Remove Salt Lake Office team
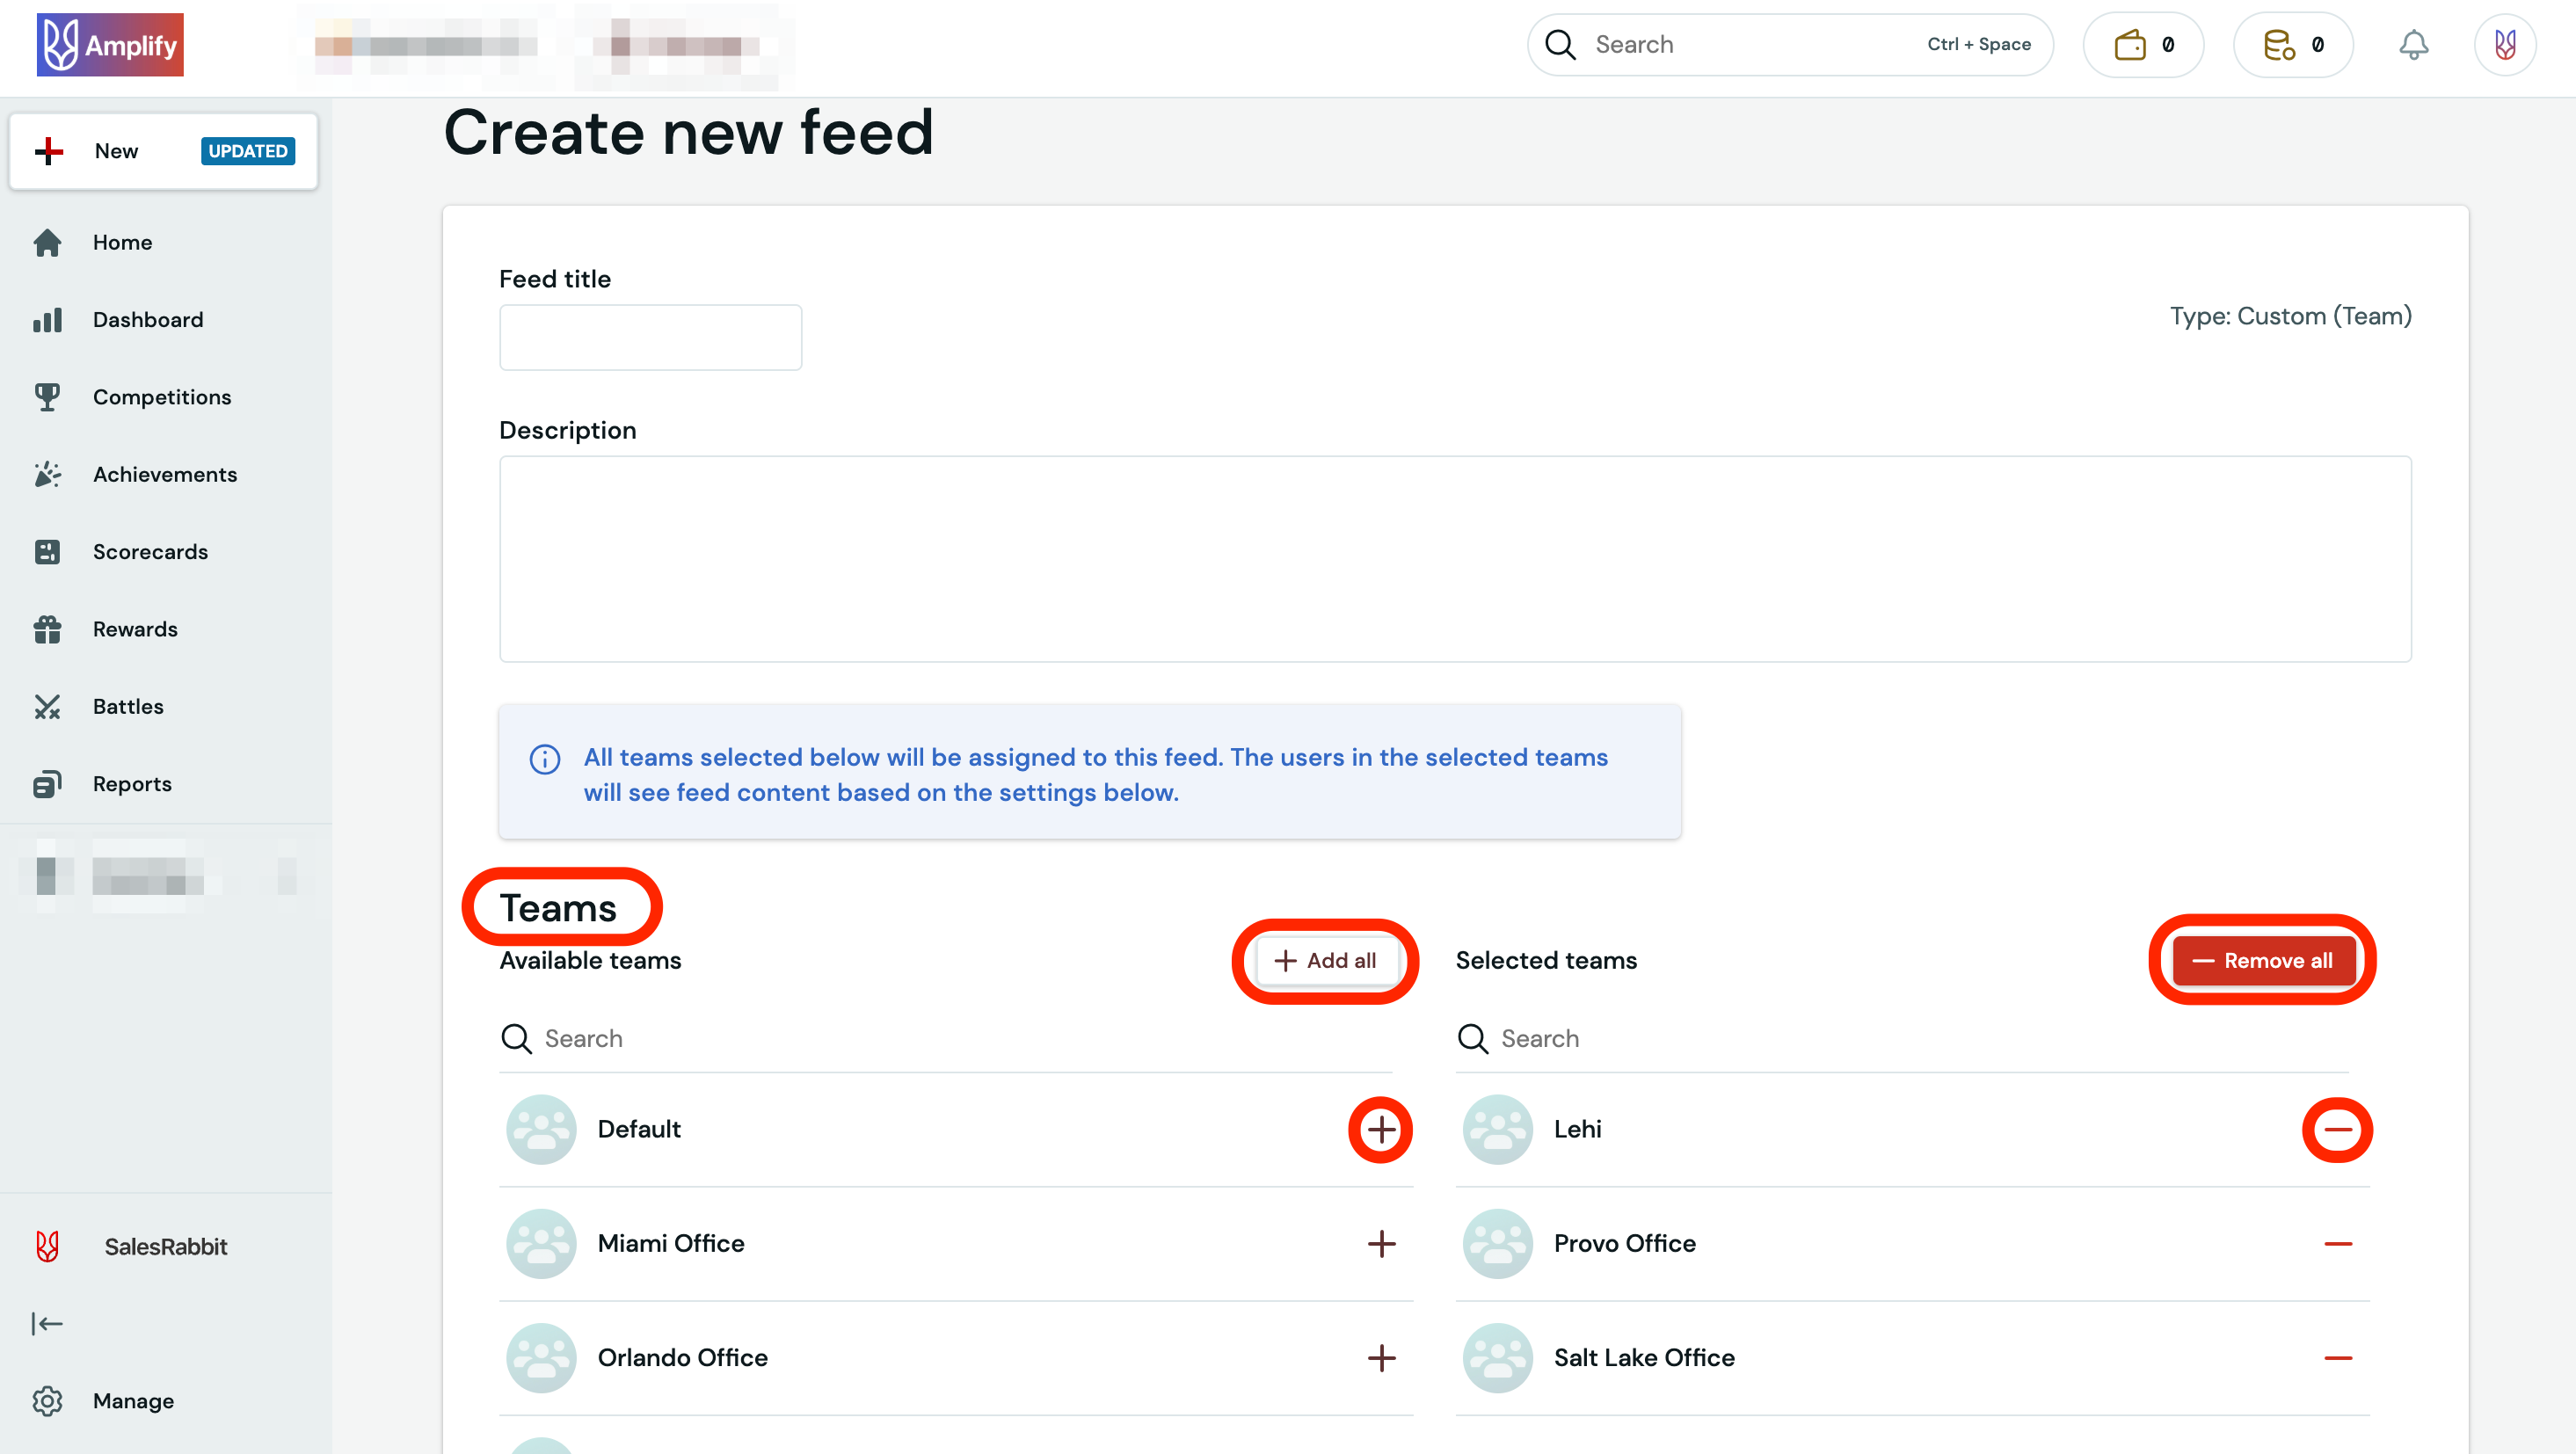This screenshot has height=1454, width=2576. click(x=2337, y=1358)
